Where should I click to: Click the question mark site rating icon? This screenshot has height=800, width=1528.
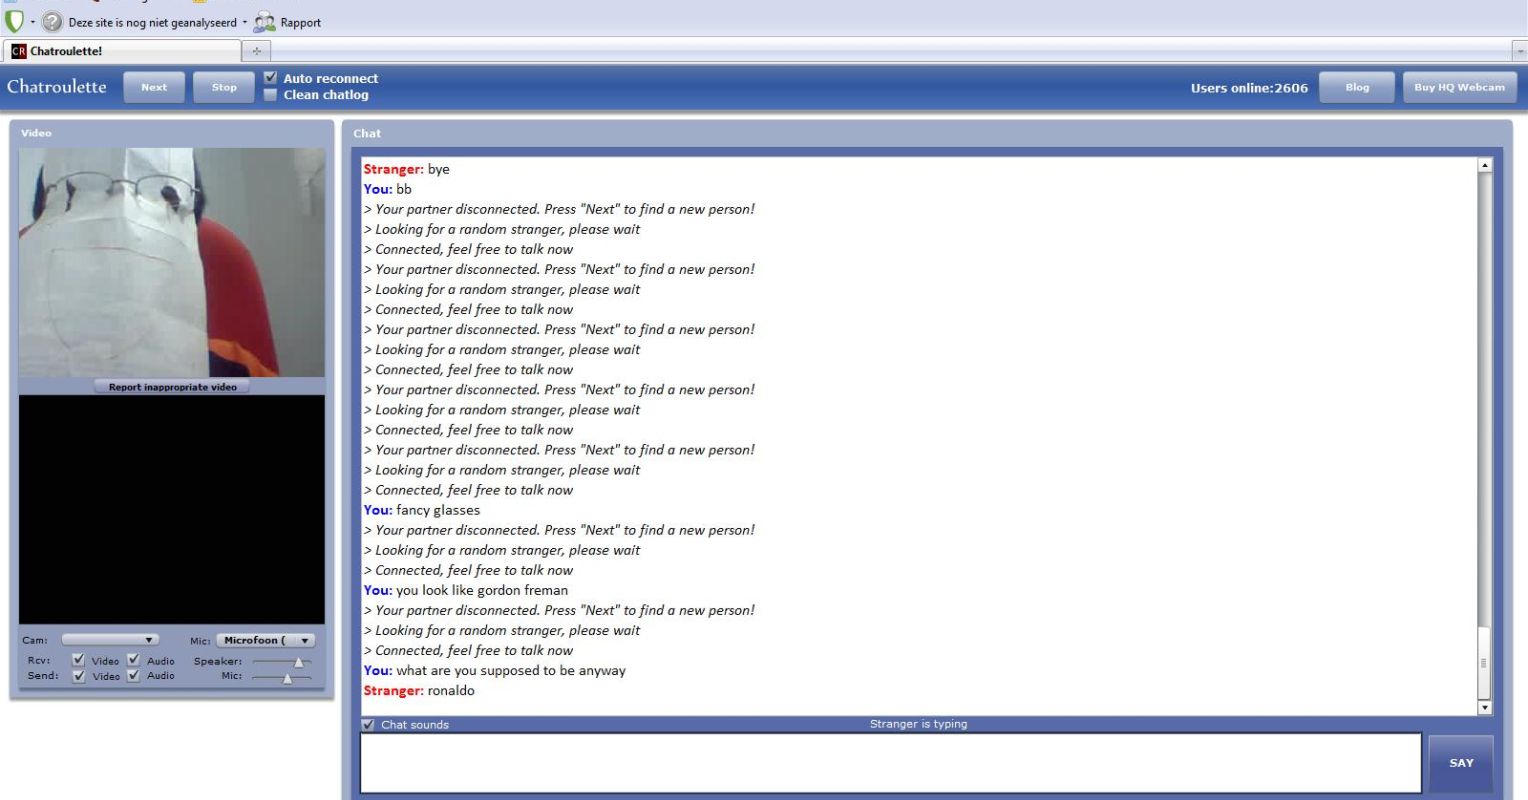point(52,22)
